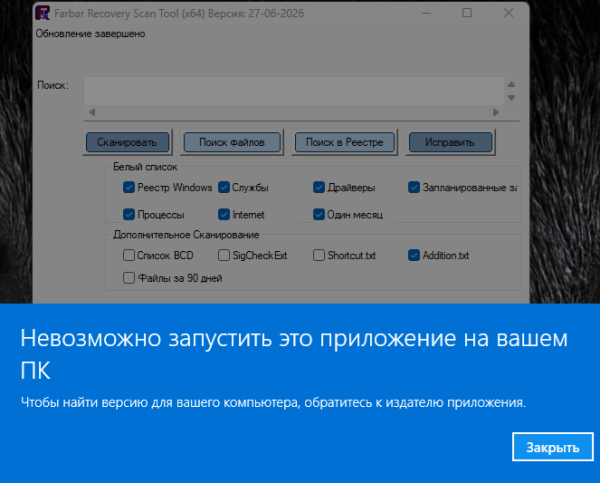Click the Farbar Recovery Scan Tool title icon
600x483 pixels.
[x=42, y=13]
